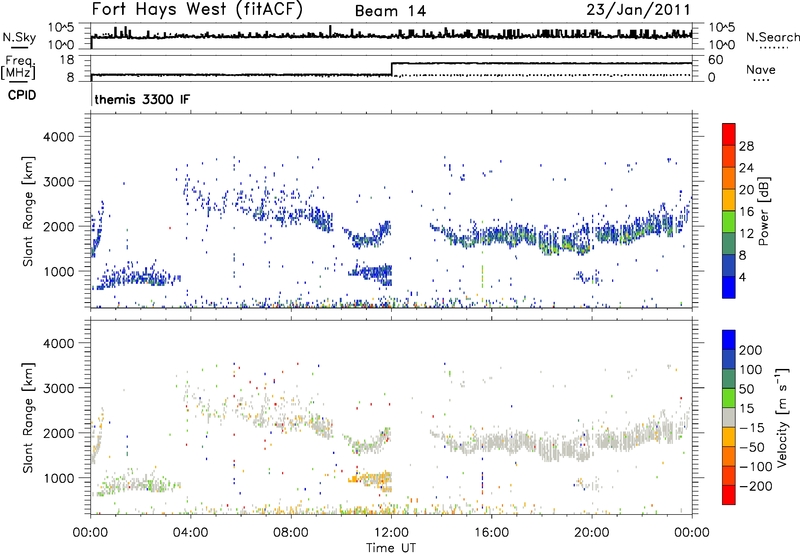Click the '18' frequency axis tick label
The width and height of the screenshot is (800, 554).
coord(67,60)
